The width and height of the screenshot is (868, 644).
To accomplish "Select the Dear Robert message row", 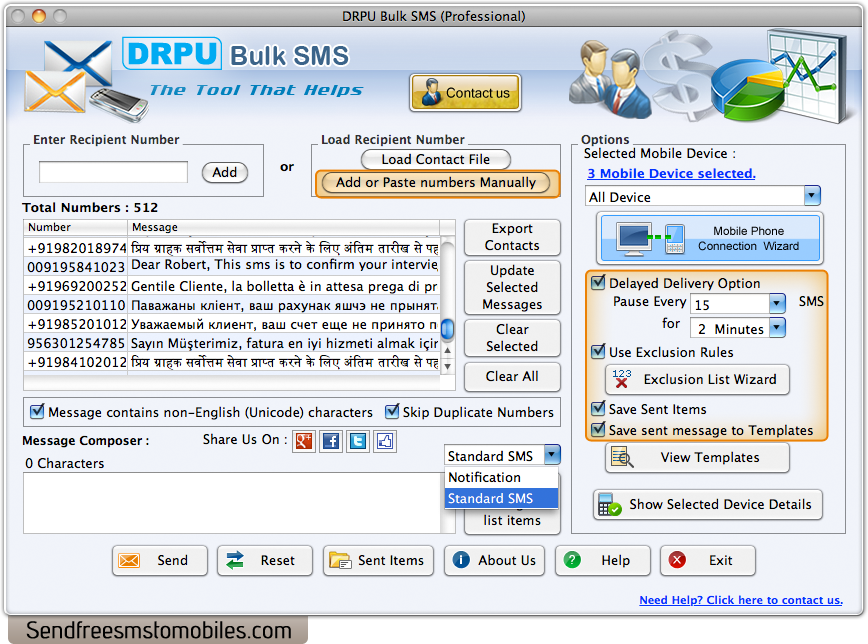I will pyautogui.click(x=231, y=266).
